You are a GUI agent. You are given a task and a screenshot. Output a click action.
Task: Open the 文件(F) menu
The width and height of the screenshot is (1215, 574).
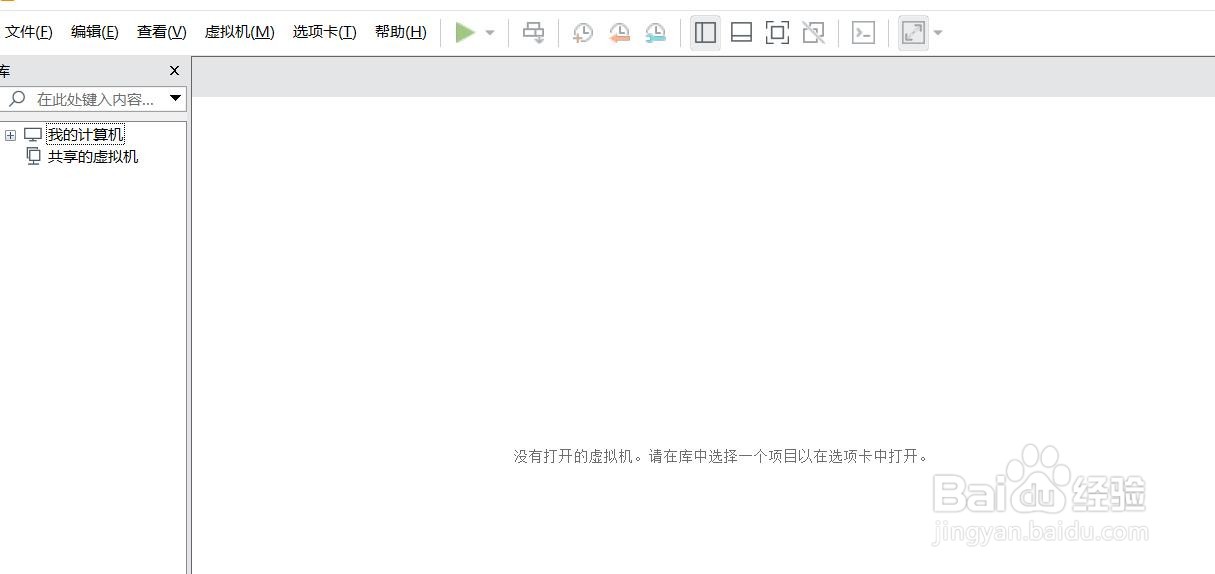pos(29,32)
